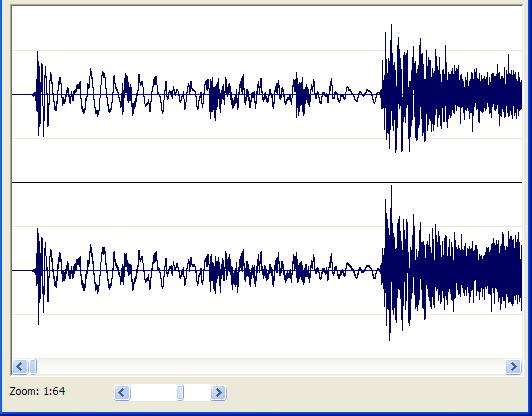
Task: Click the horizontal scrollbar thumb under waveform
Action: (33, 366)
